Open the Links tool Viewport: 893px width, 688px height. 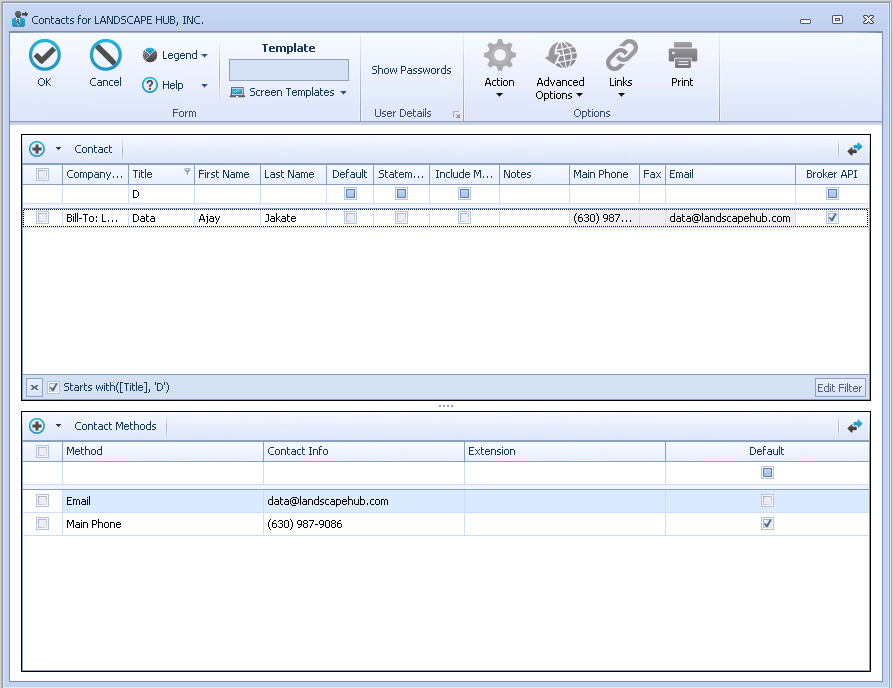(x=621, y=56)
